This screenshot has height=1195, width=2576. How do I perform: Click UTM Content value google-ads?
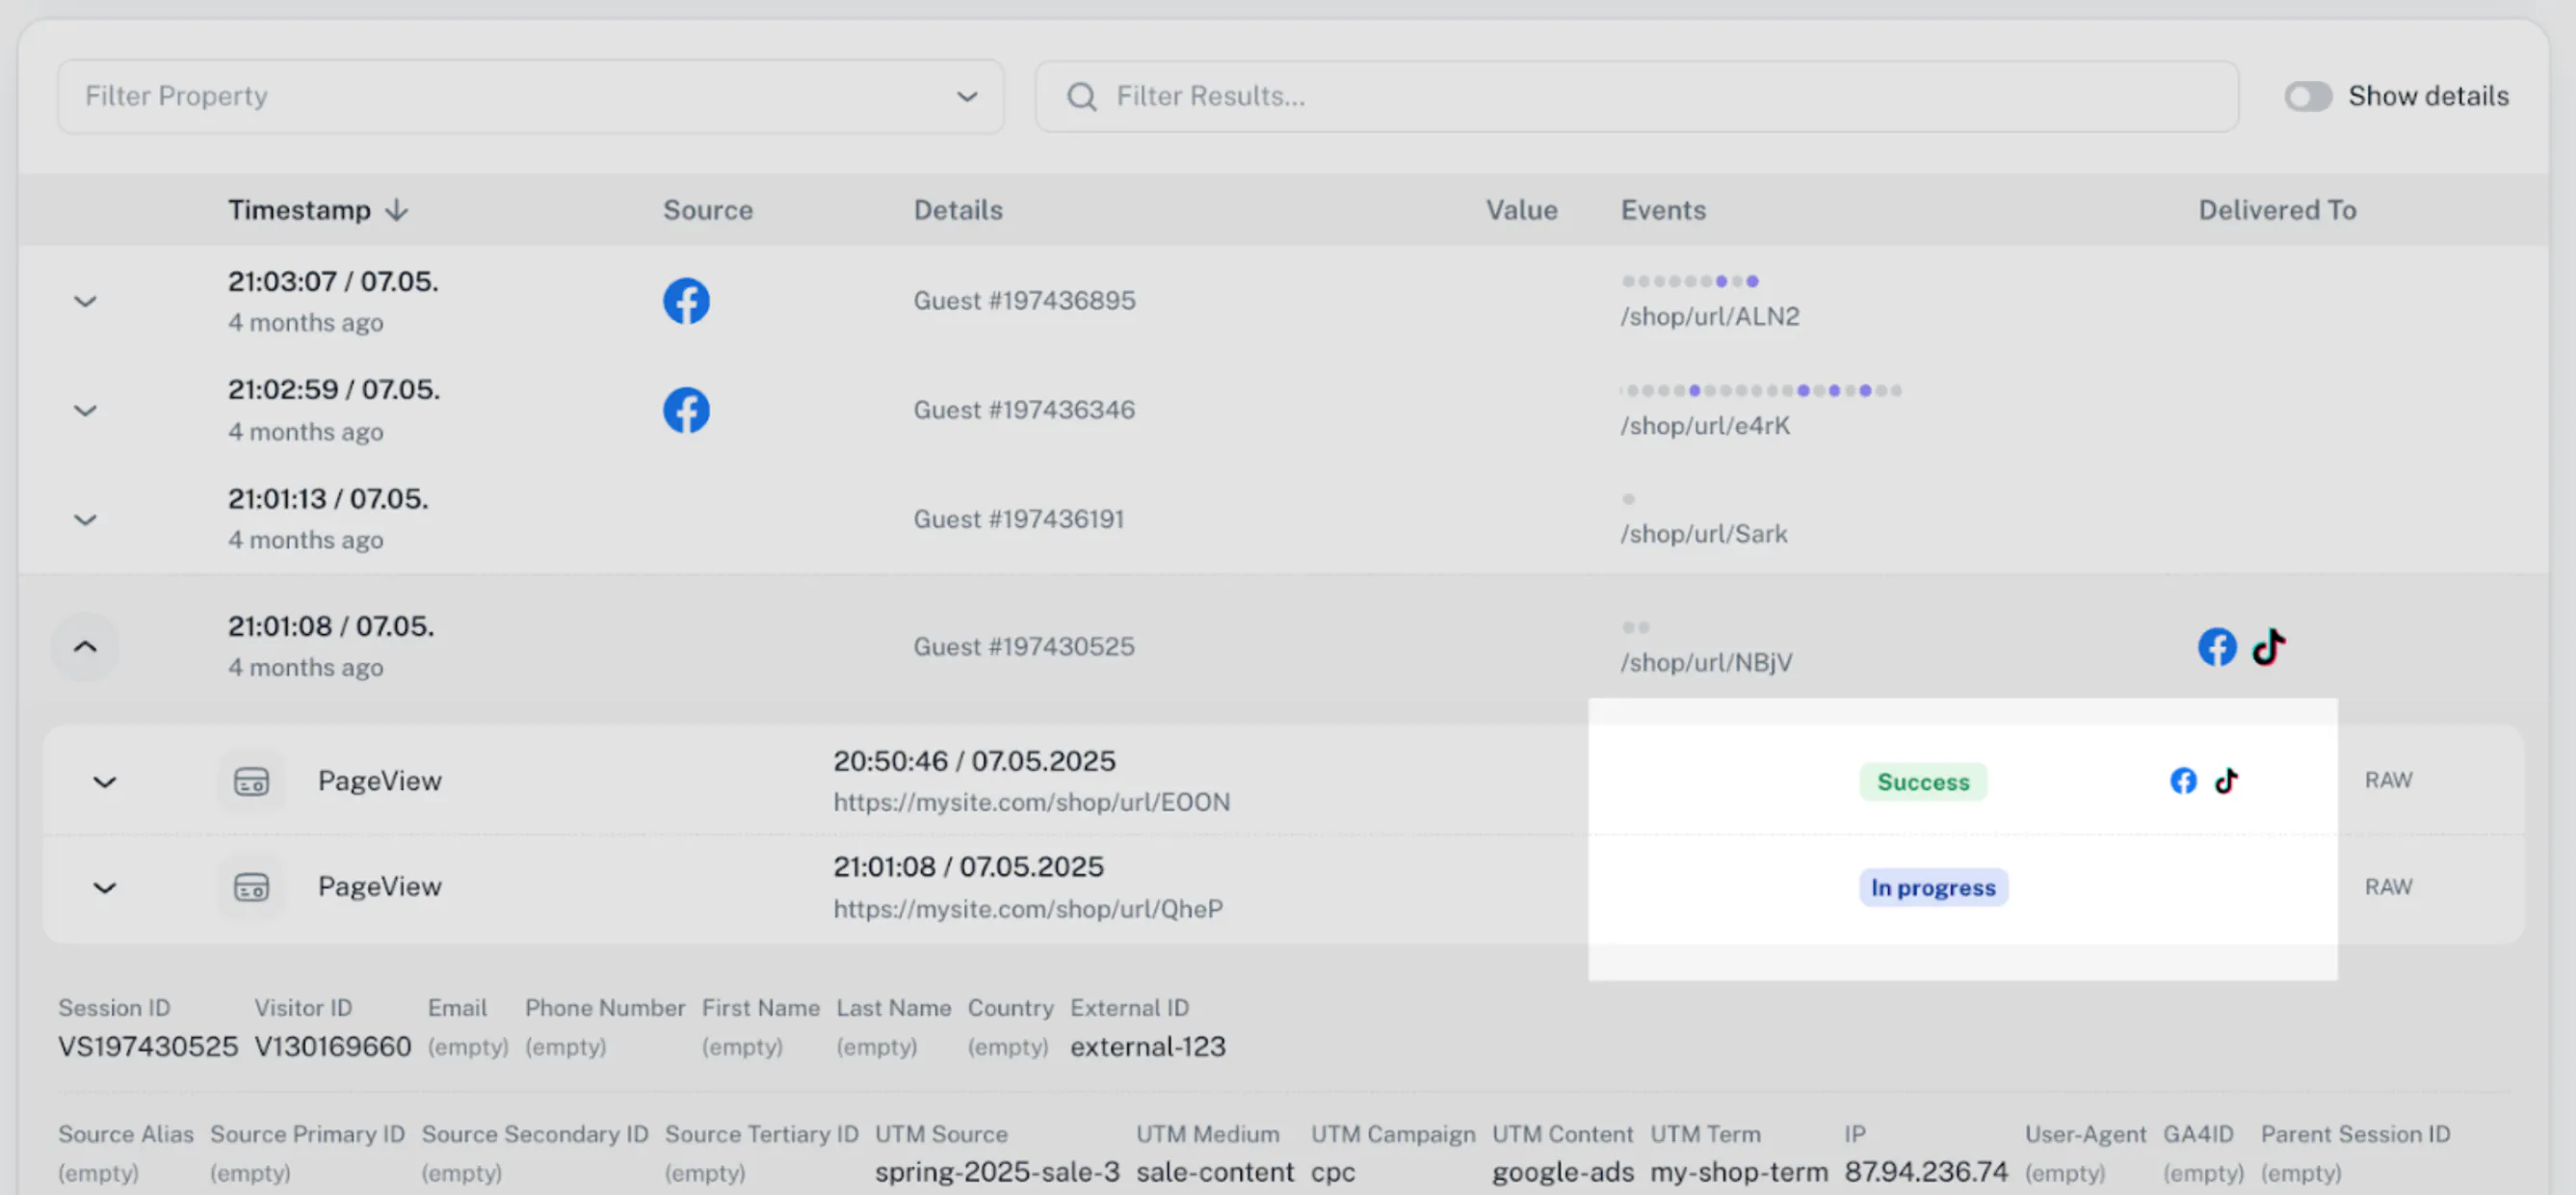[1562, 1172]
